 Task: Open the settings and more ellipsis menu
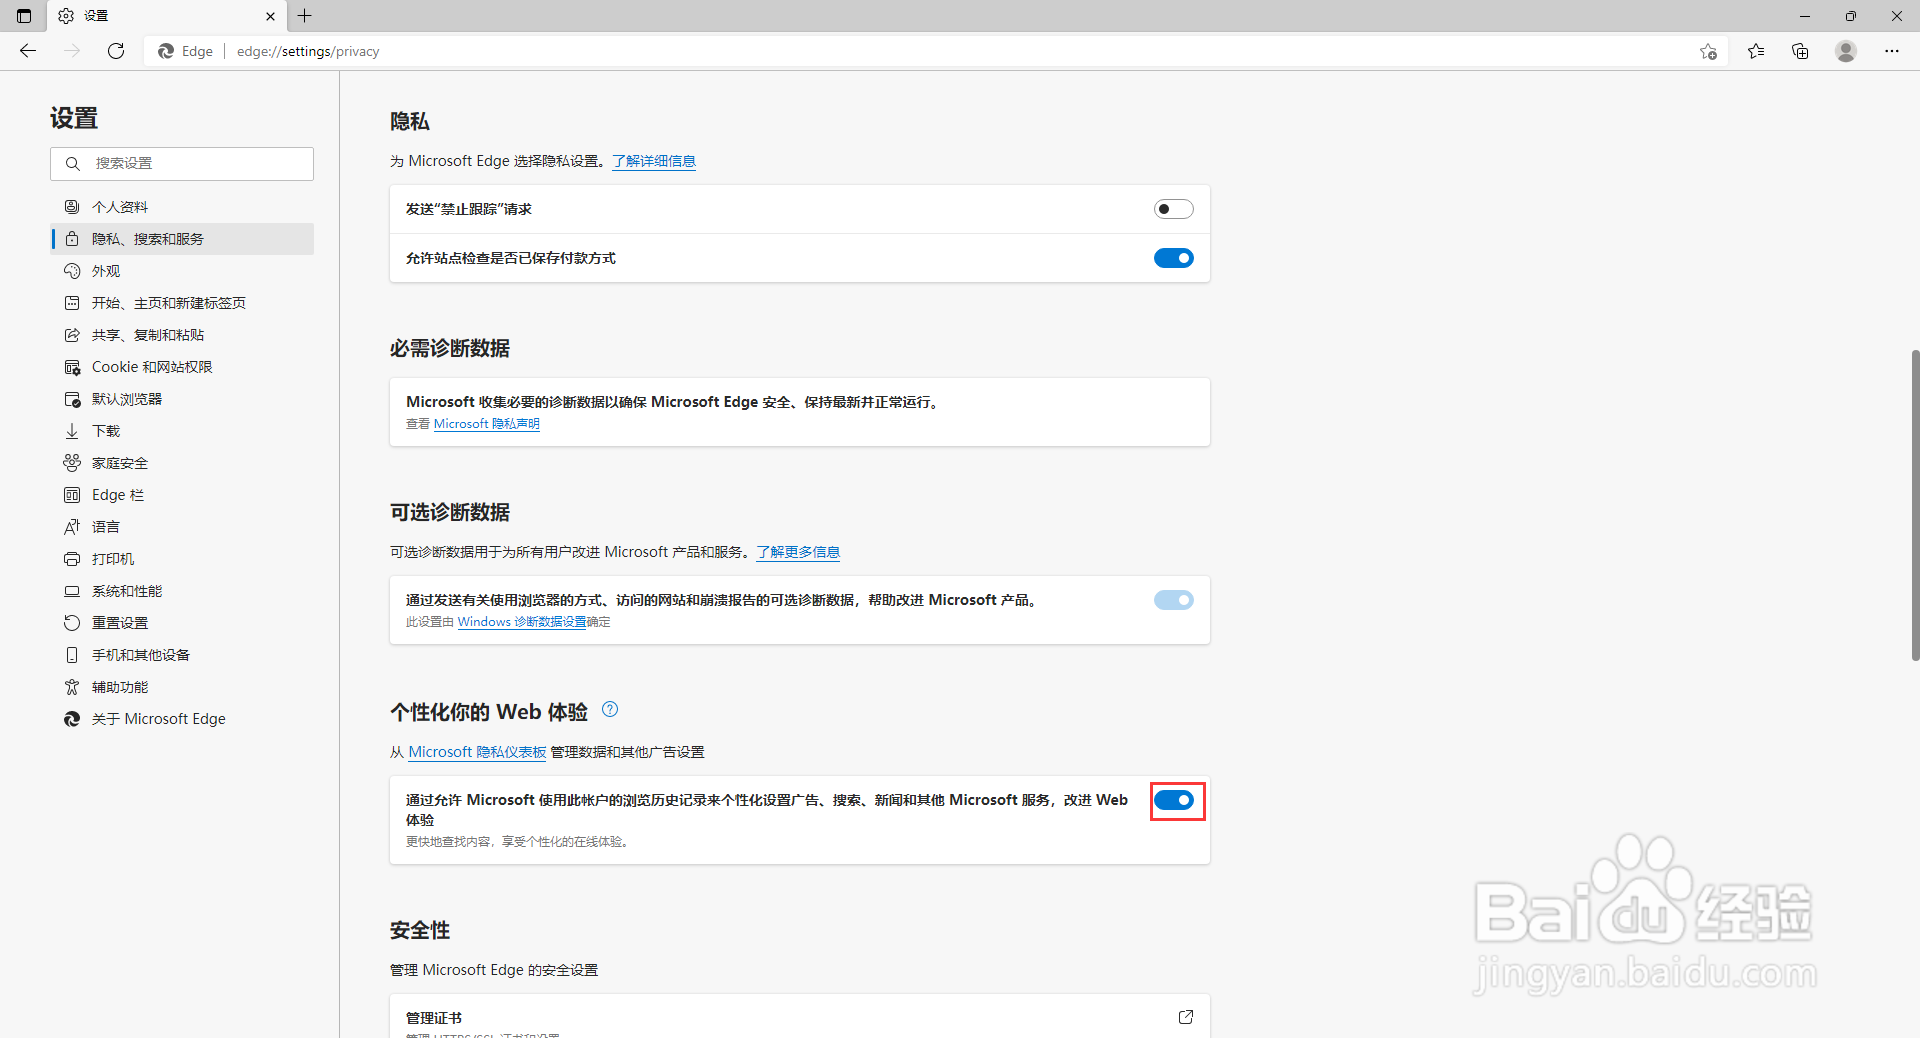(x=1892, y=51)
